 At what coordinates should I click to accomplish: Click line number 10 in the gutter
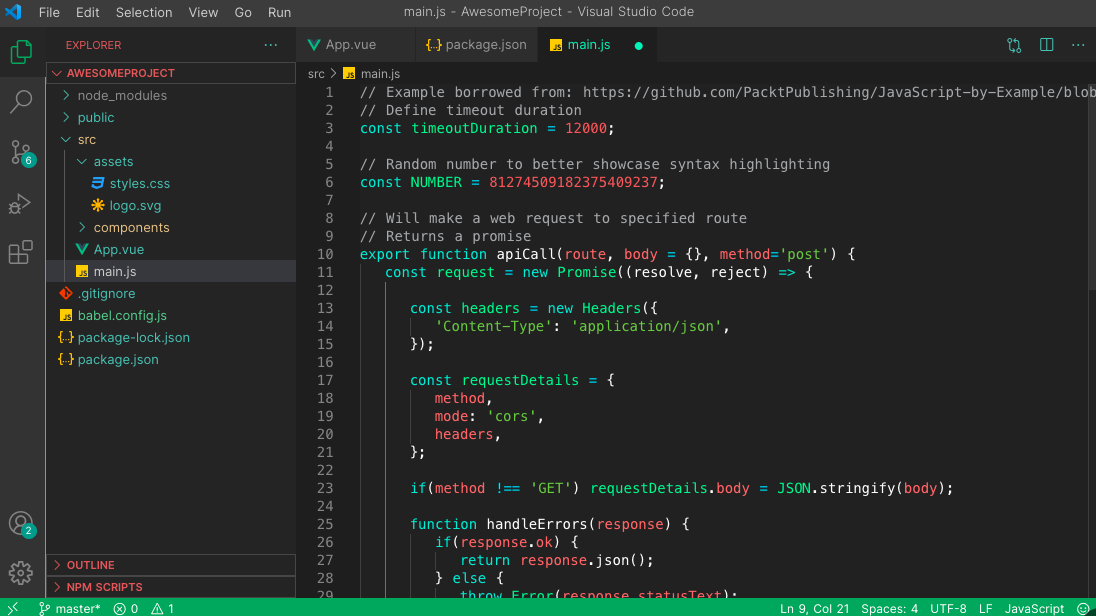click(325, 254)
